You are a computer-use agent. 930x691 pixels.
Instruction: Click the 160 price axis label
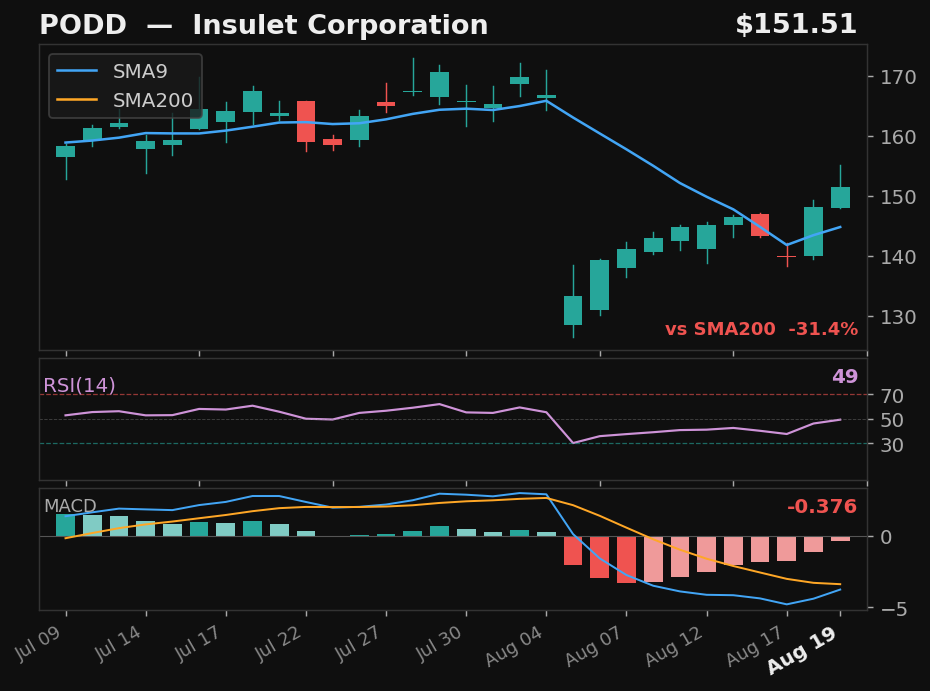pos(898,137)
